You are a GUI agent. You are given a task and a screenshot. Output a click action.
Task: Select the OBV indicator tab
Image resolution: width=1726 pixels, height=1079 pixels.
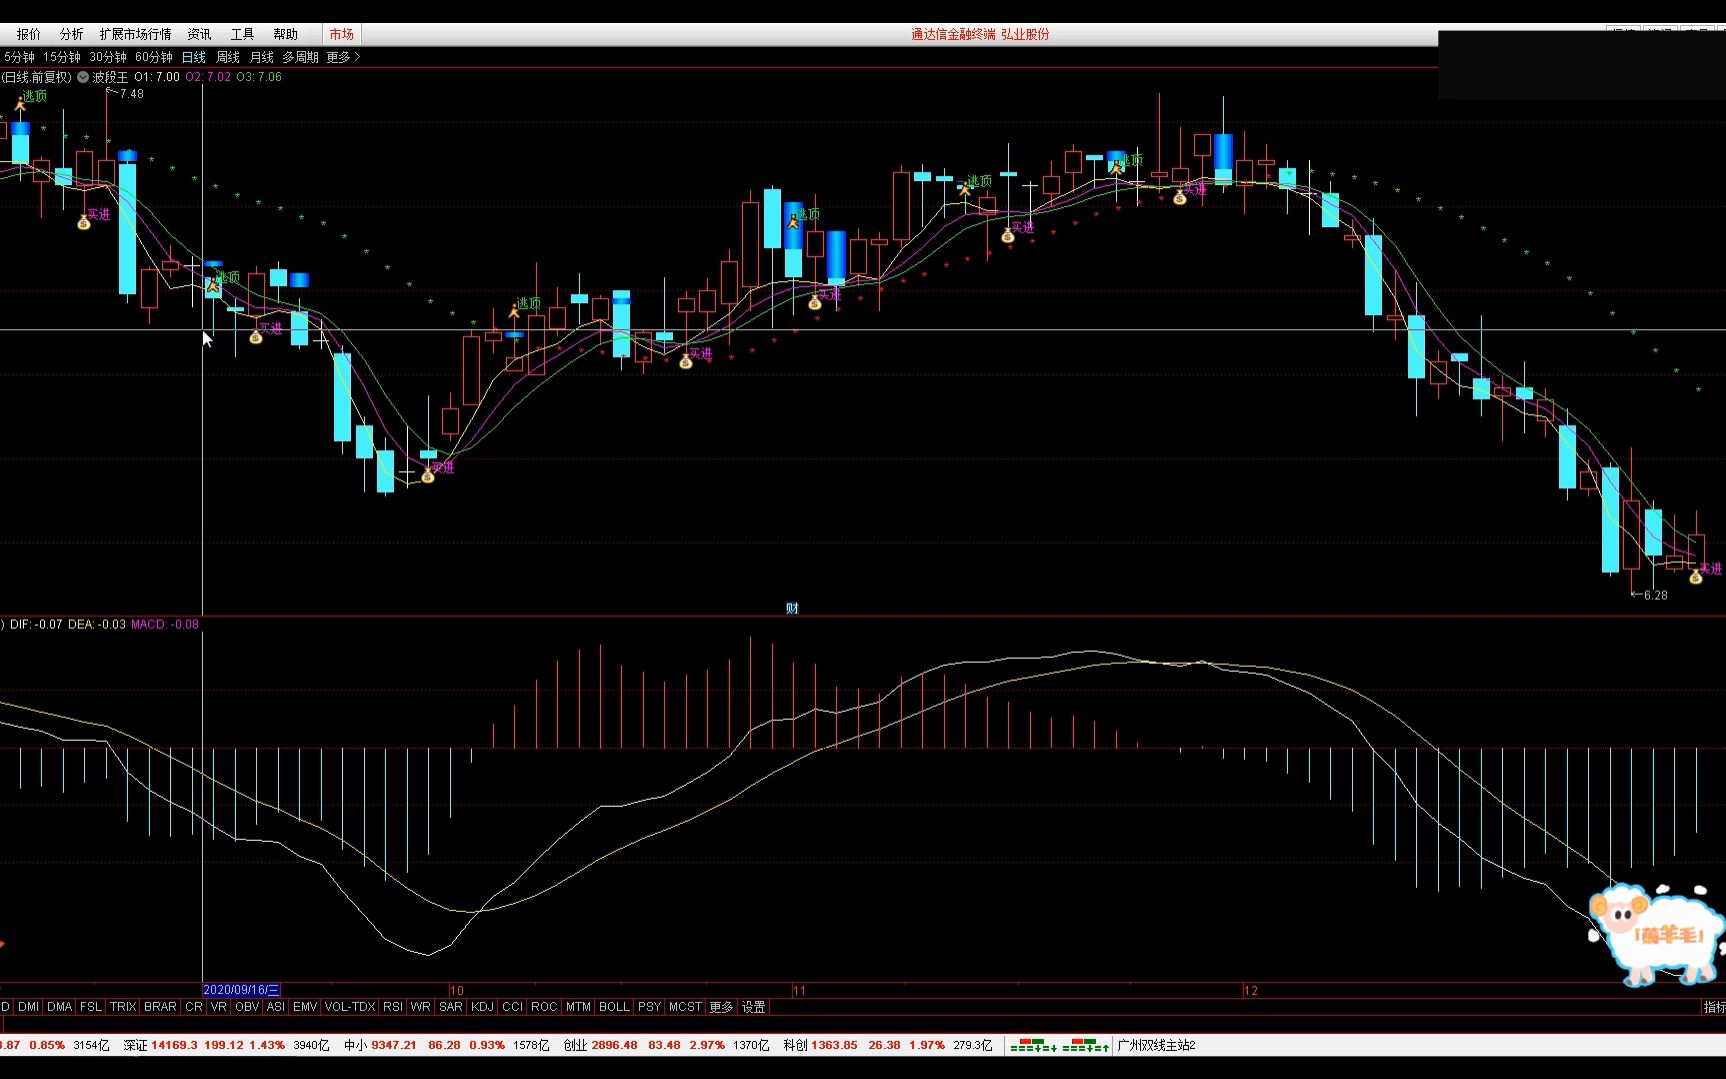point(246,1007)
